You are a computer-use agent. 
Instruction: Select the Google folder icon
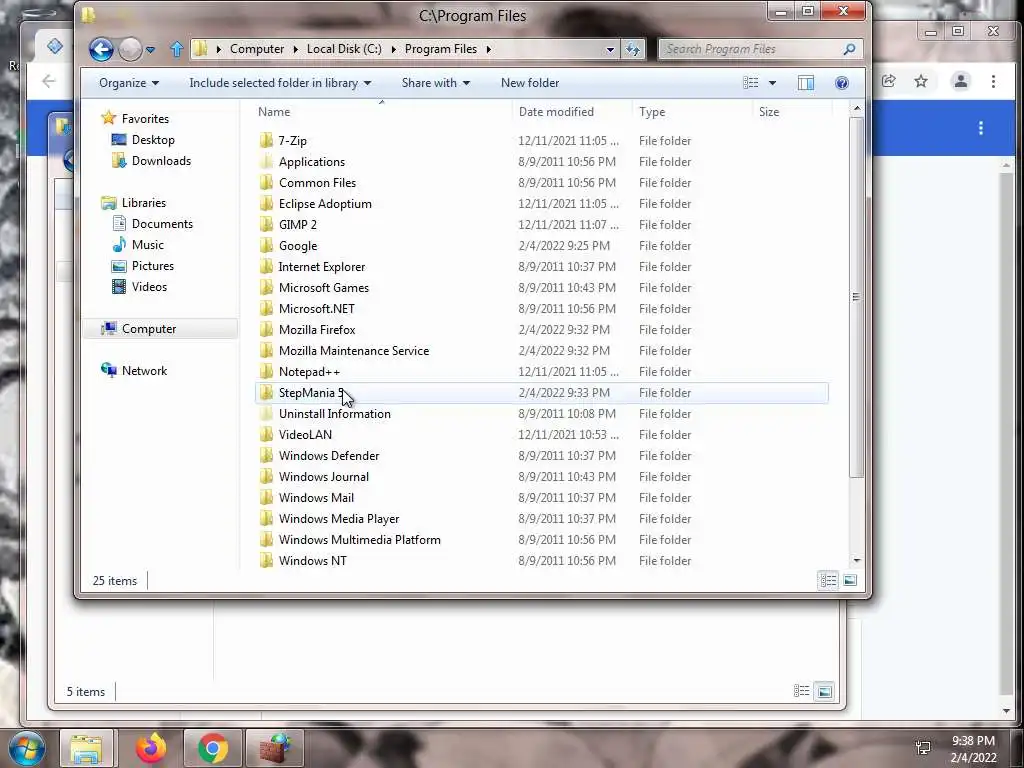point(266,246)
